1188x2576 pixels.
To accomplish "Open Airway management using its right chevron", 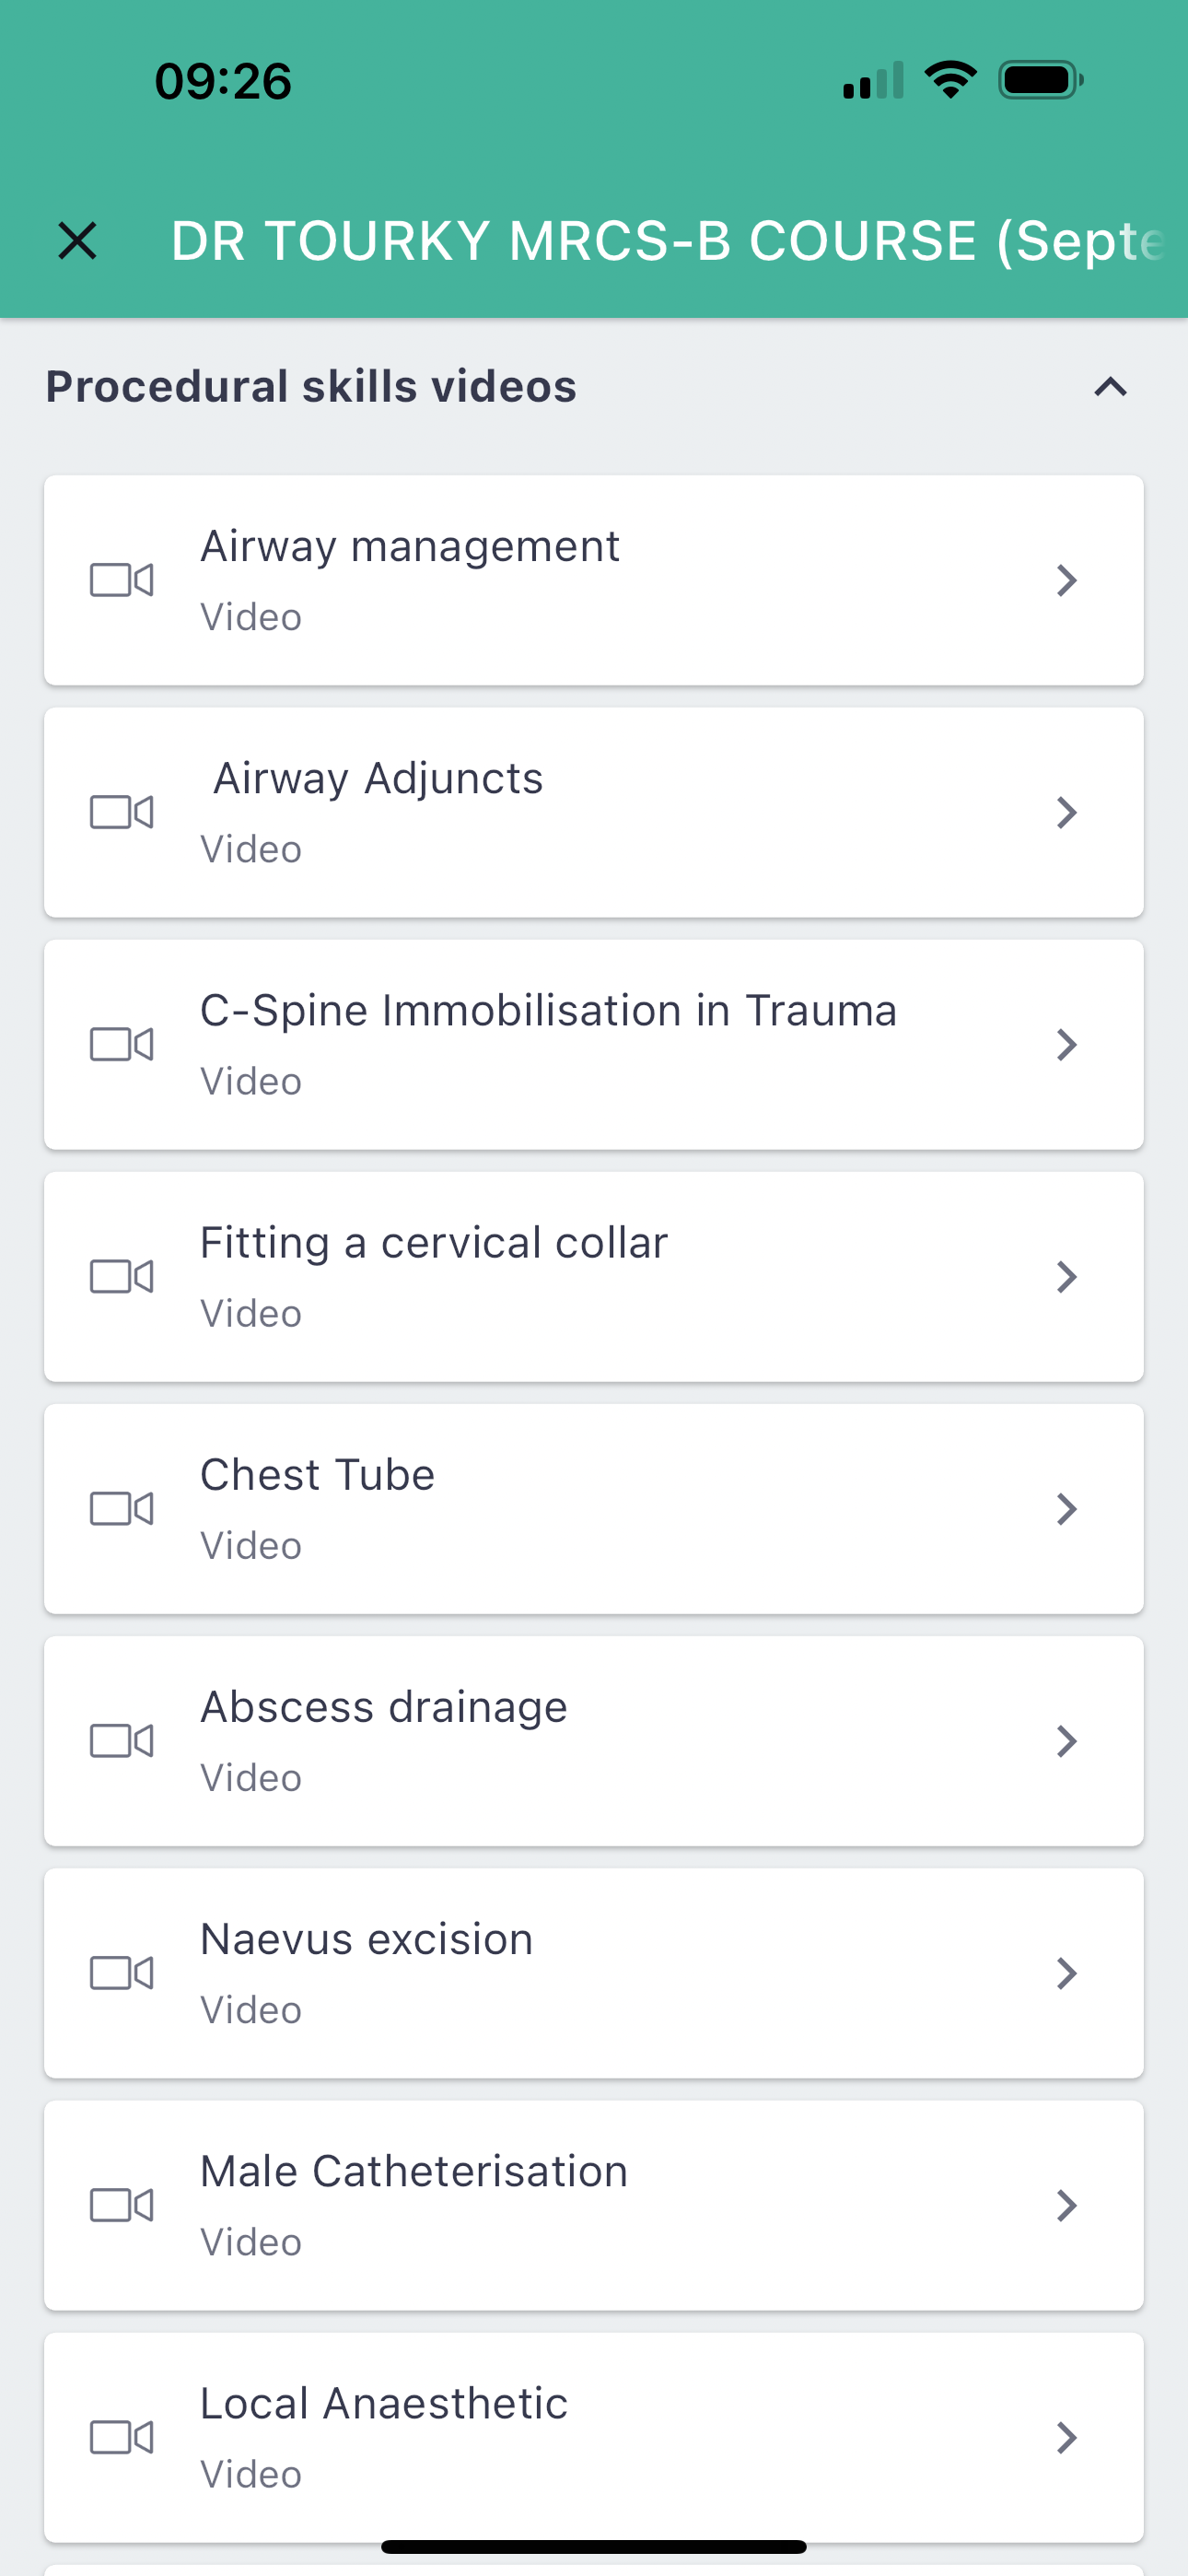I will pyautogui.click(x=1066, y=580).
